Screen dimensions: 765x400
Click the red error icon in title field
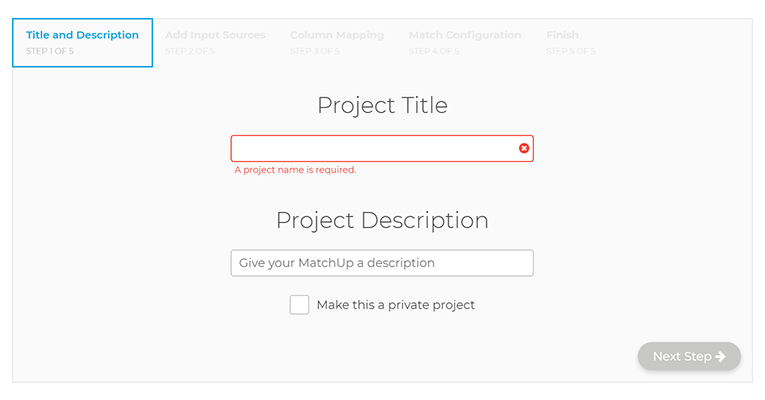click(x=524, y=148)
